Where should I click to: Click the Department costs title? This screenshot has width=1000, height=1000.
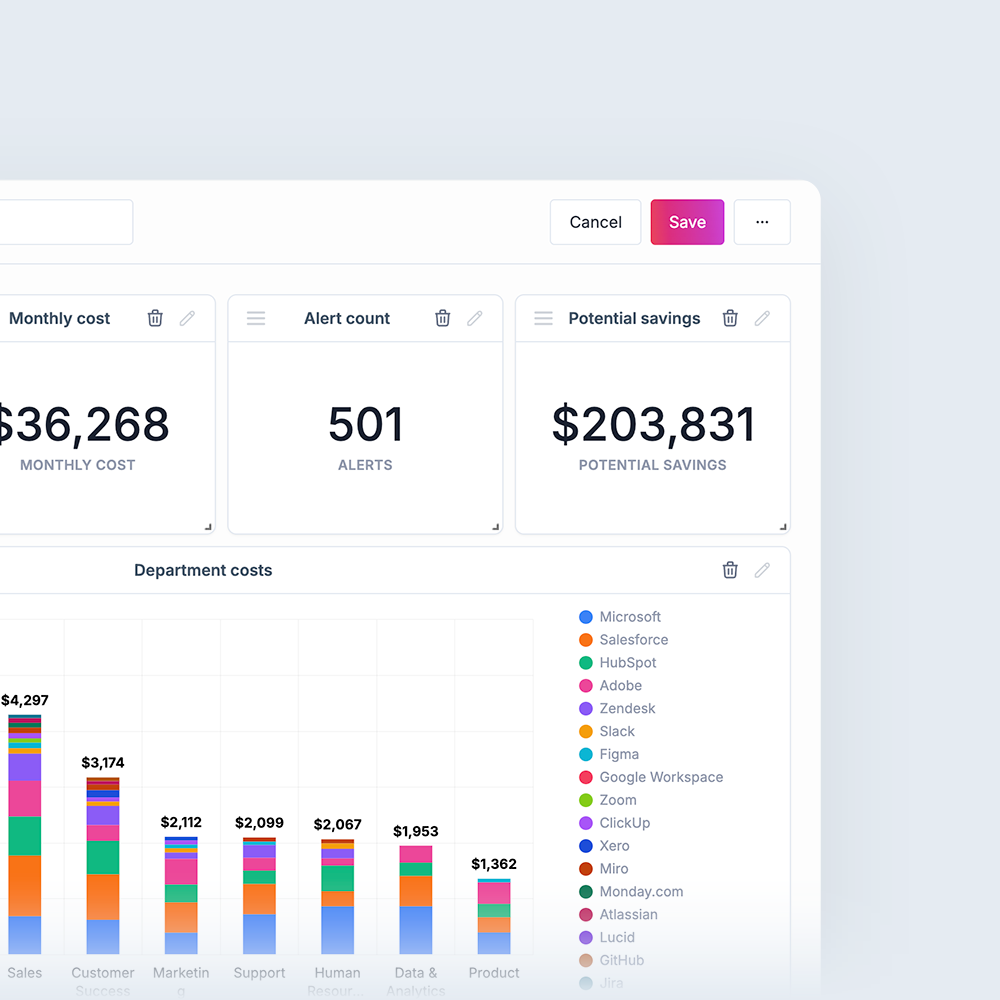click(x=203, y=570)
